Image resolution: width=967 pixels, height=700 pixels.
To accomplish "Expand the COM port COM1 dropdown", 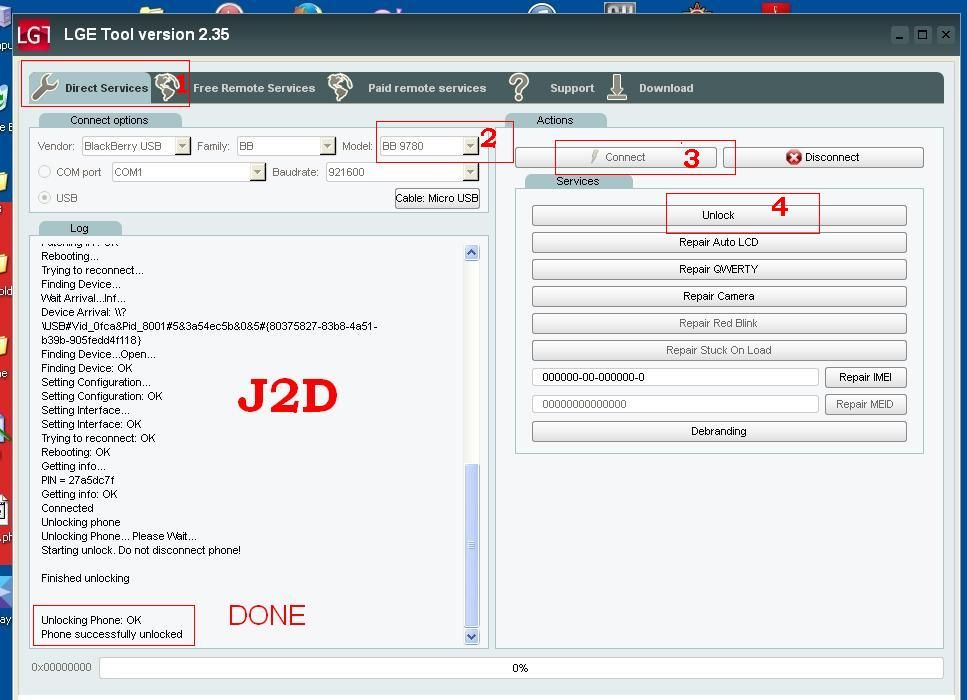I will [258, 171].
